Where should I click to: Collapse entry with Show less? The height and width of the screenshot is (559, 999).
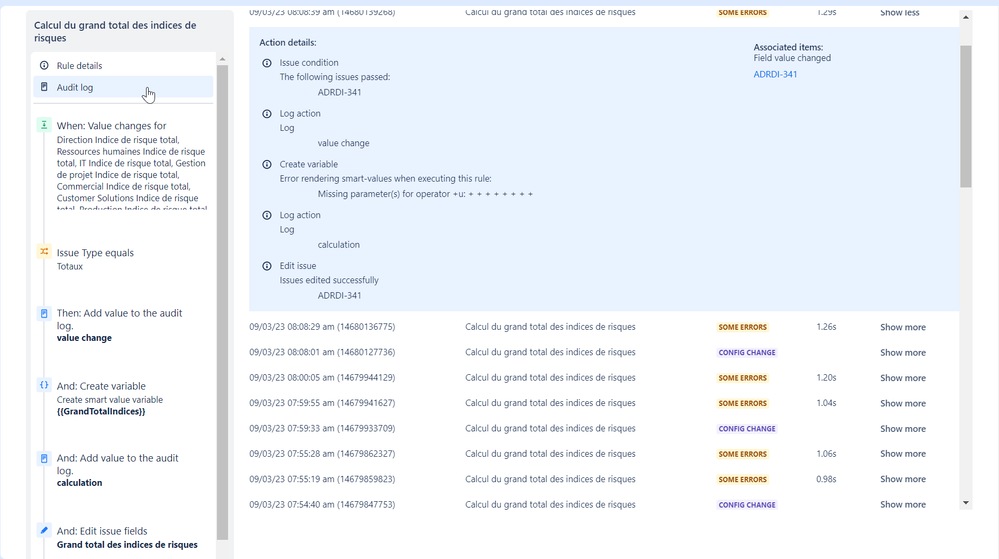click(900, 12)
